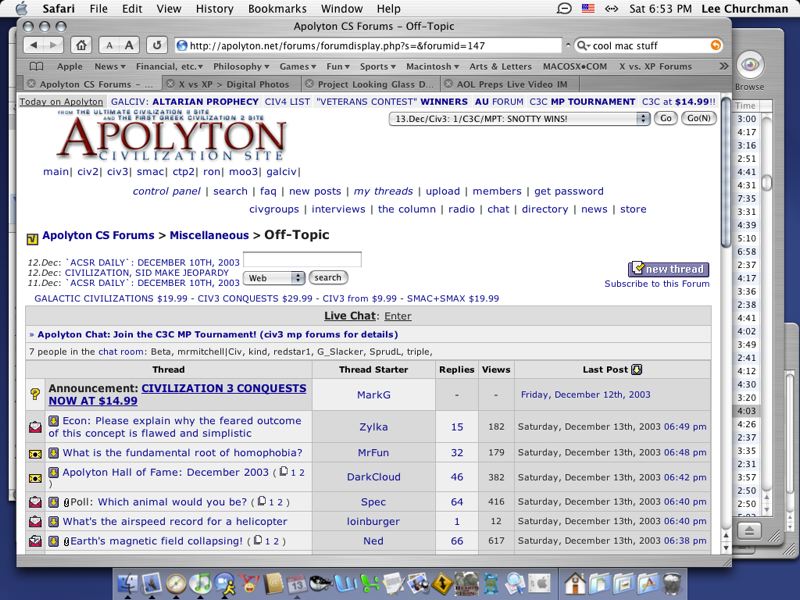Click the Safari Home button
Viewport: 800px width, 600px height.
(x=81, y=45)
